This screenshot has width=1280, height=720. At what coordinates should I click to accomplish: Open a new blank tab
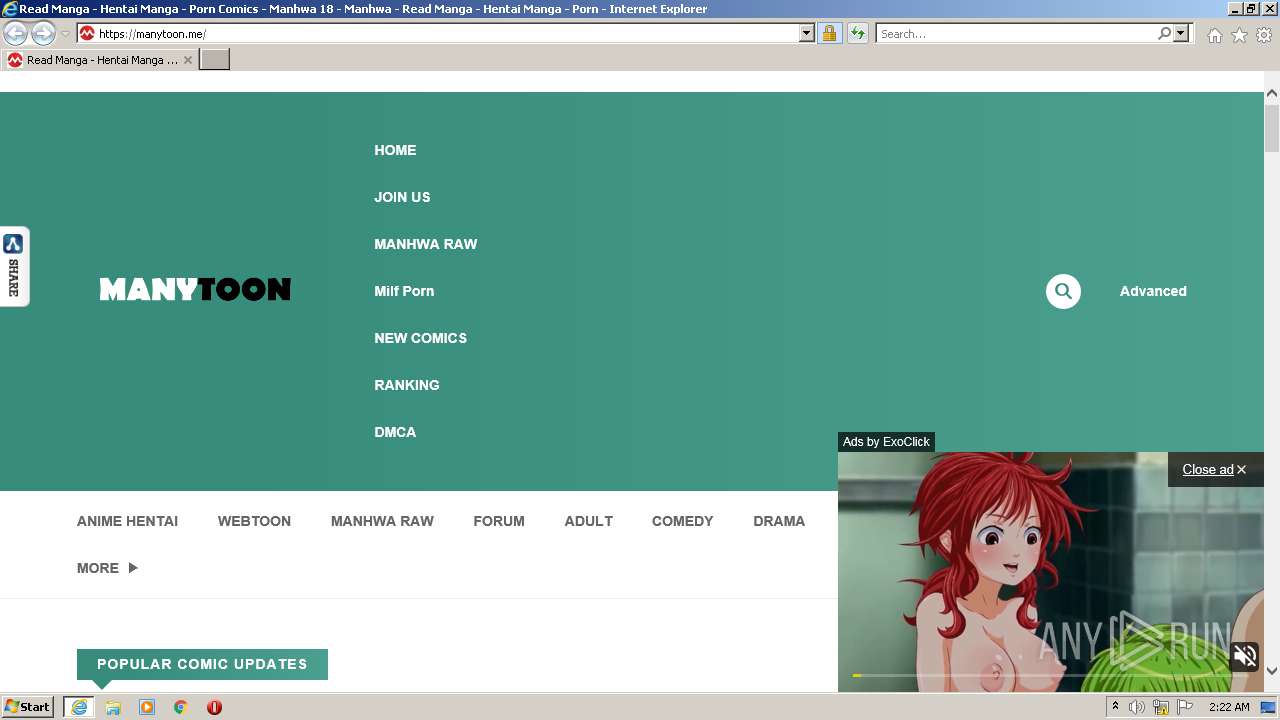coord(215,60)
